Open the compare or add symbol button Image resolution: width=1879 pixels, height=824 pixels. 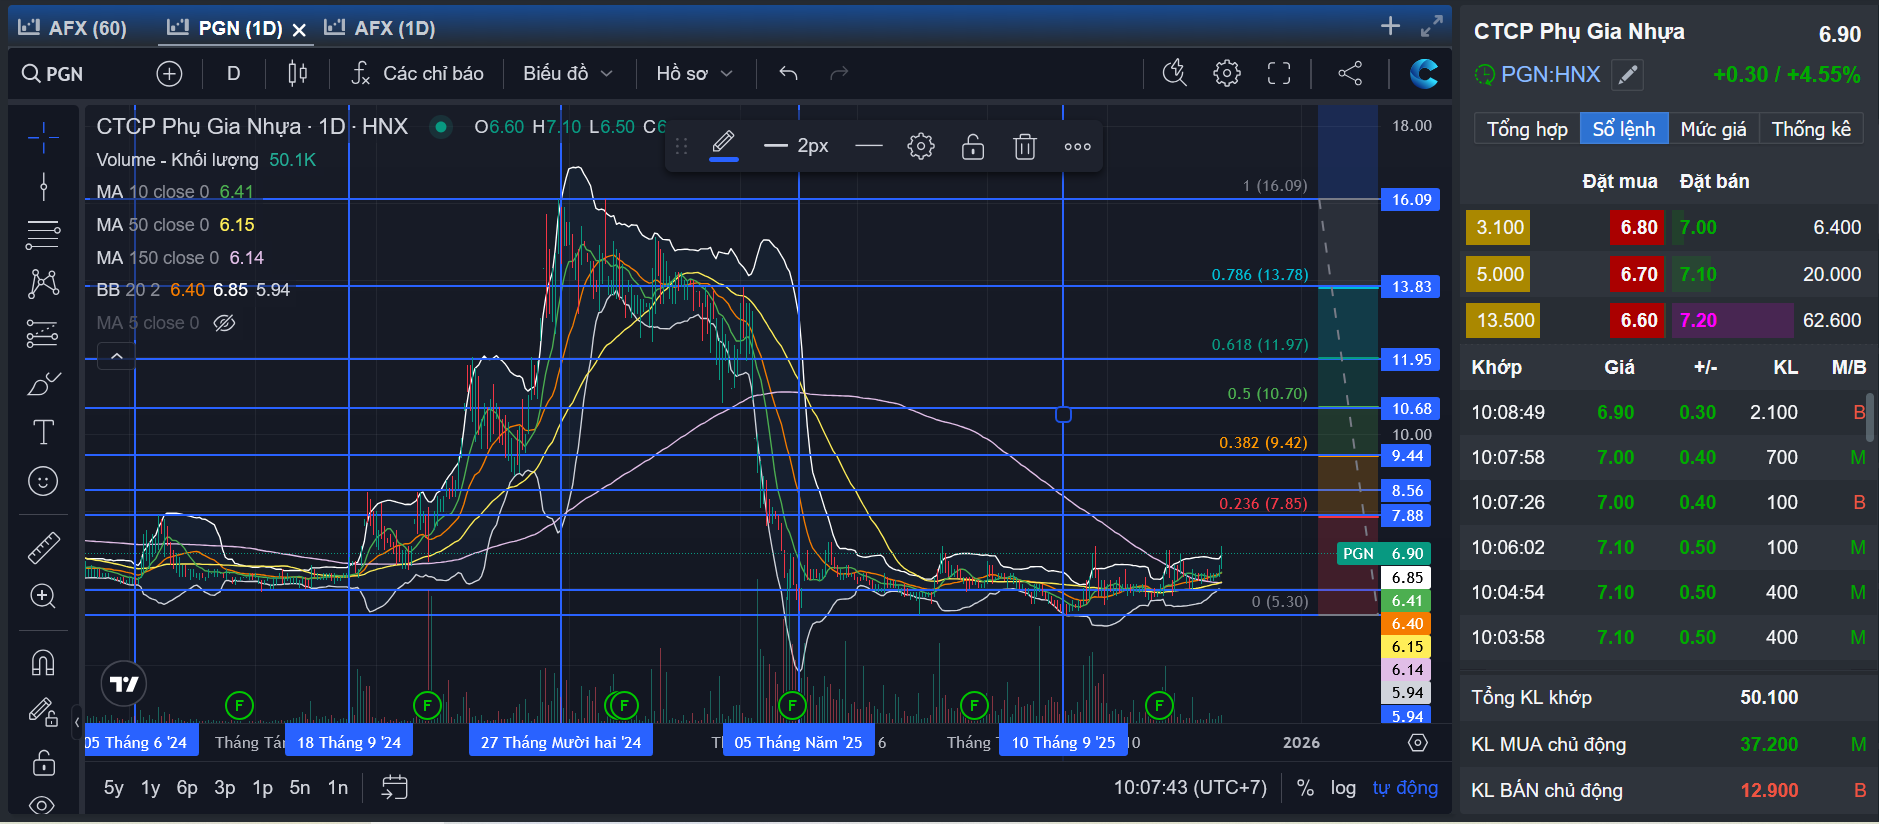169,73
